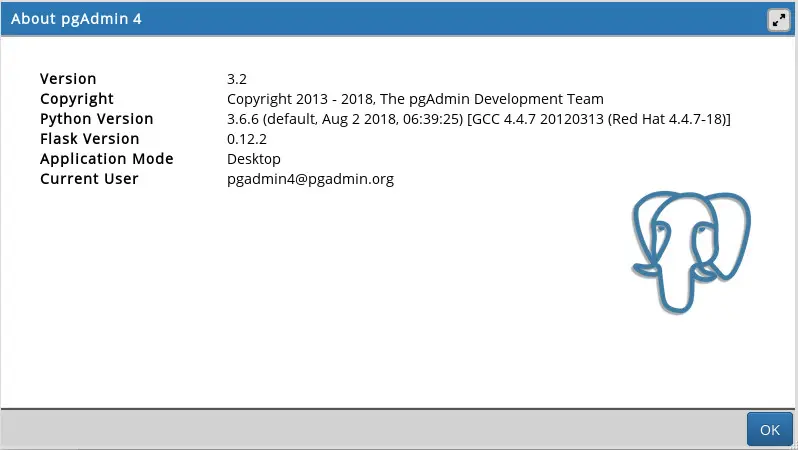
Task: Click the maximize dialog icon
Action: [778, 20]
